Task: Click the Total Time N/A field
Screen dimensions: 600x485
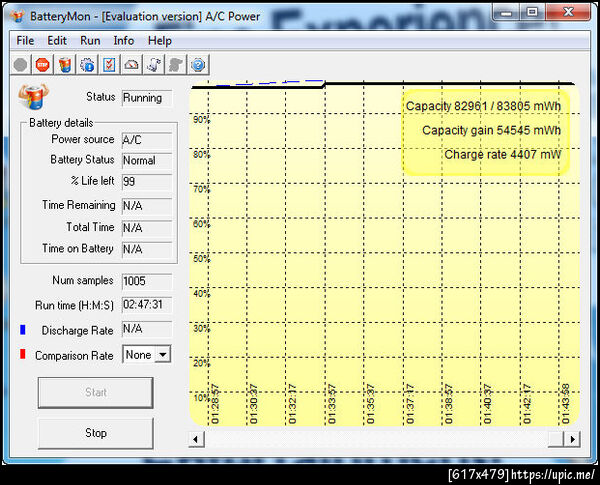Action: coord(147,228)
